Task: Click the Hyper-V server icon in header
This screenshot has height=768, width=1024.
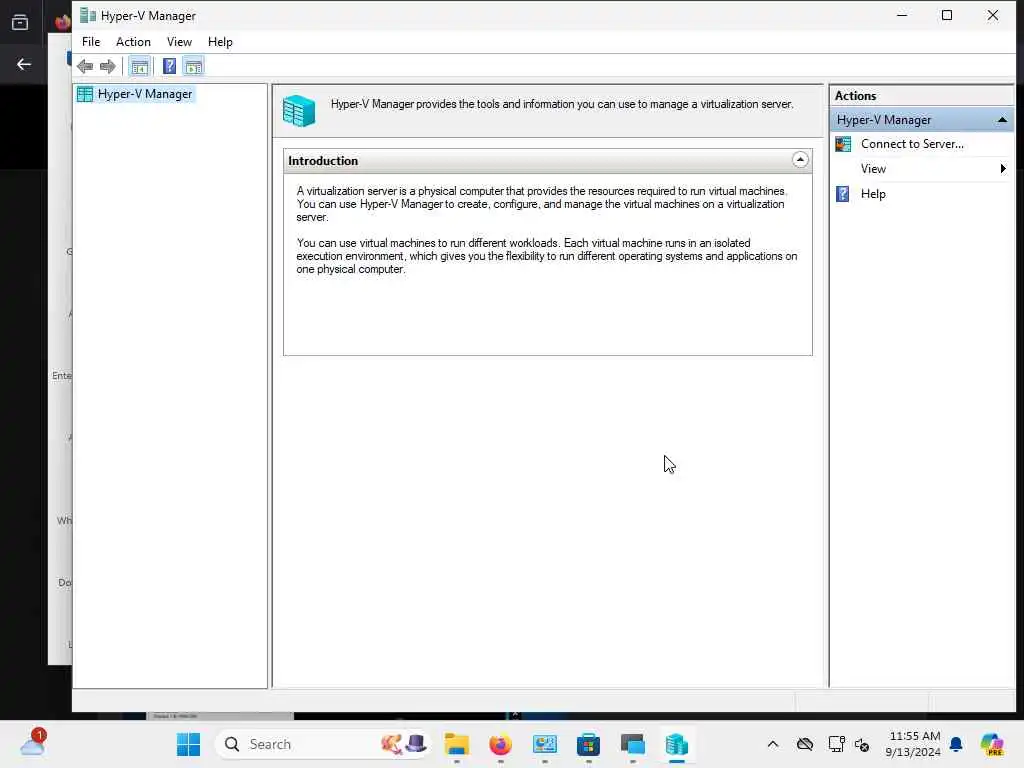Action: pos(299,110)
